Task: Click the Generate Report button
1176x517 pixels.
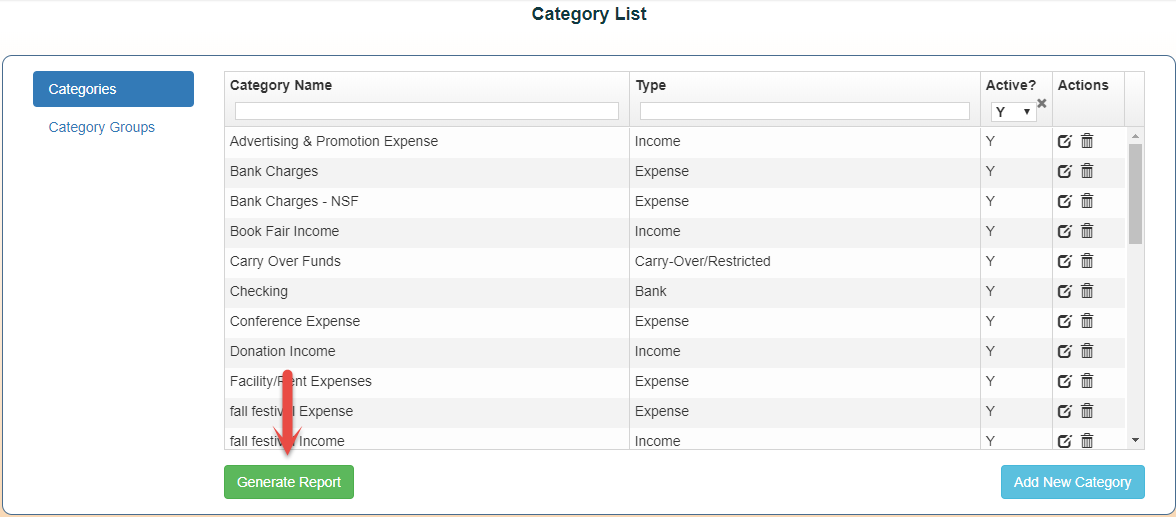Action: pyautogui.click(x=289, y=482)
